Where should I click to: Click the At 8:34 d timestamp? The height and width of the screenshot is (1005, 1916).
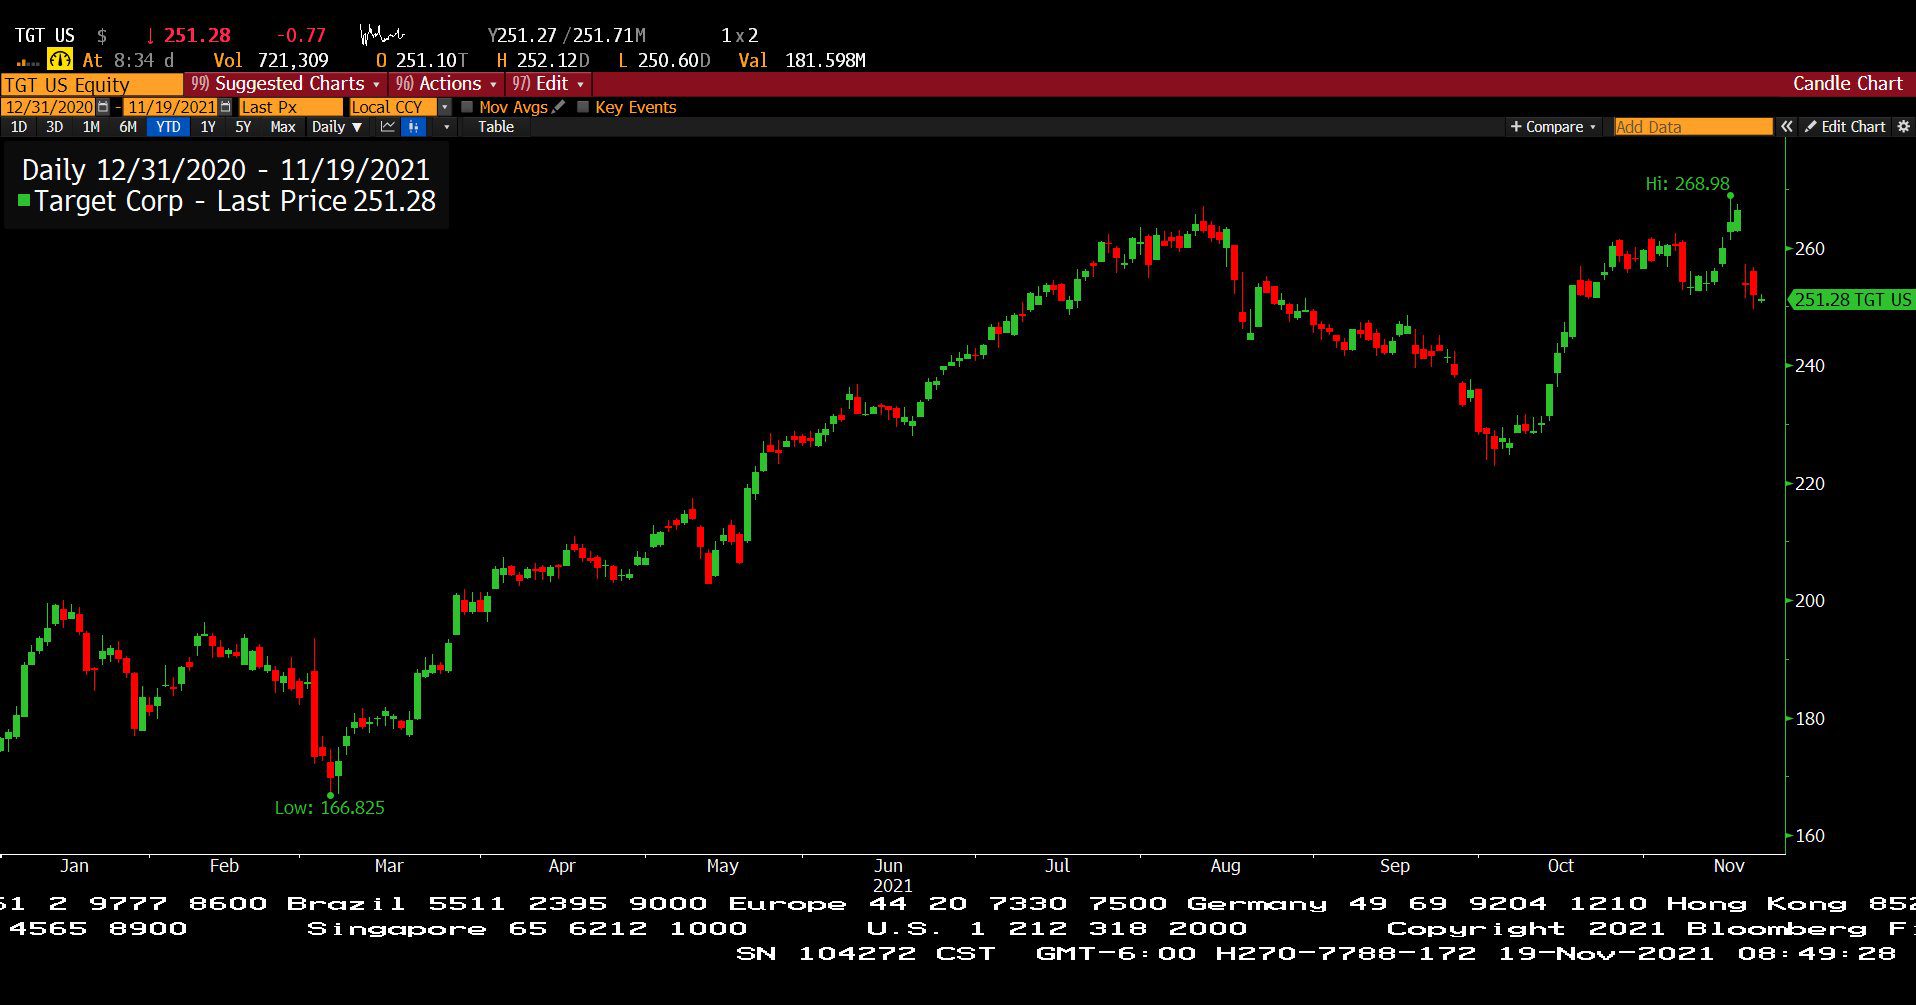point(128,60)
